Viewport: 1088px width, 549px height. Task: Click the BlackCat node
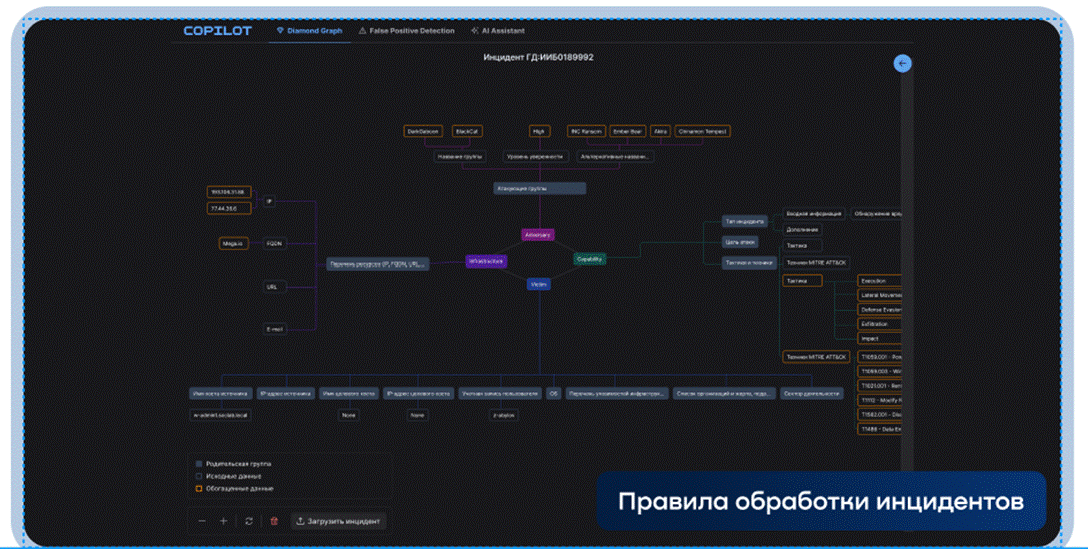click(x=467, y=131)
